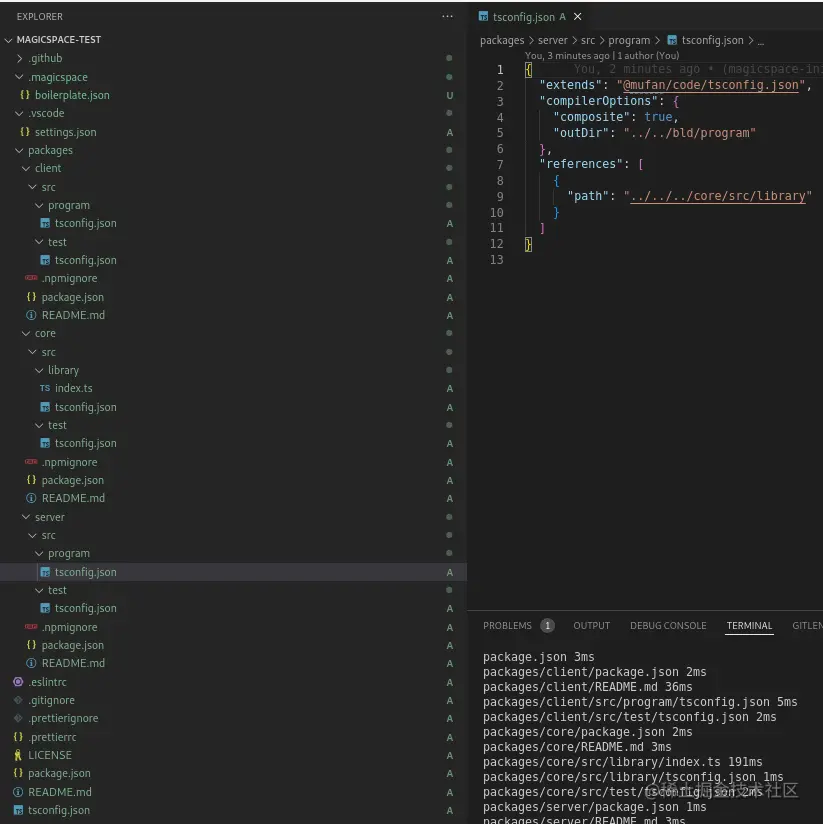Click the .prettierignore diamond icon

[x=18, y=718]
